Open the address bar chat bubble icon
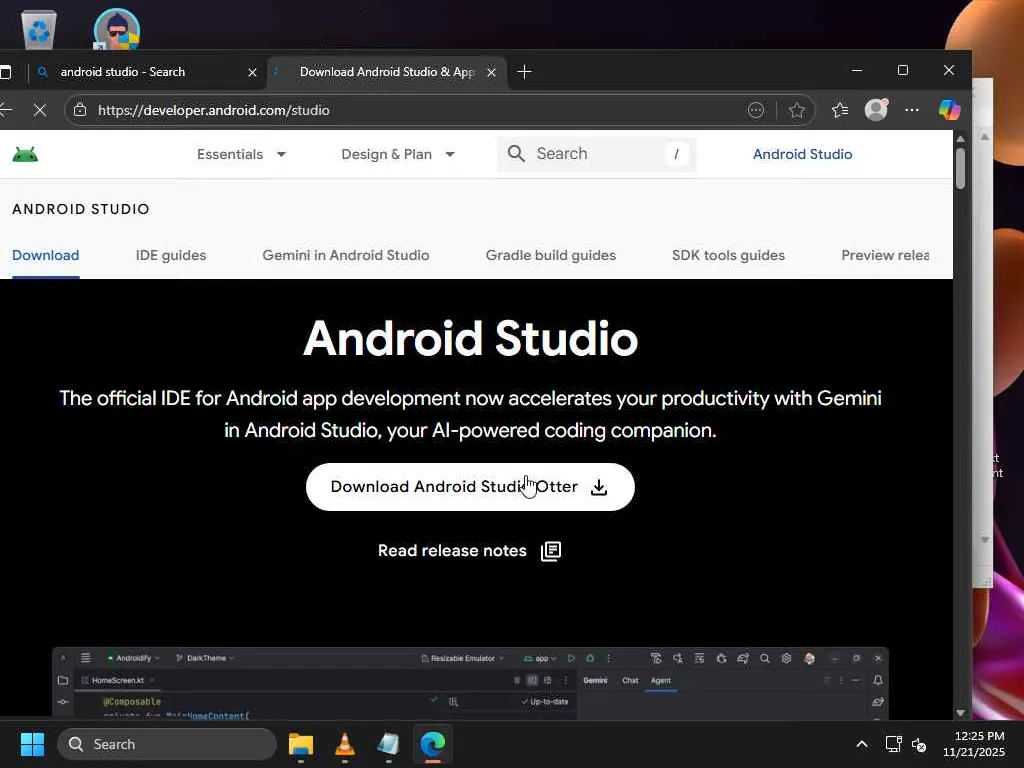 (756, 110)
